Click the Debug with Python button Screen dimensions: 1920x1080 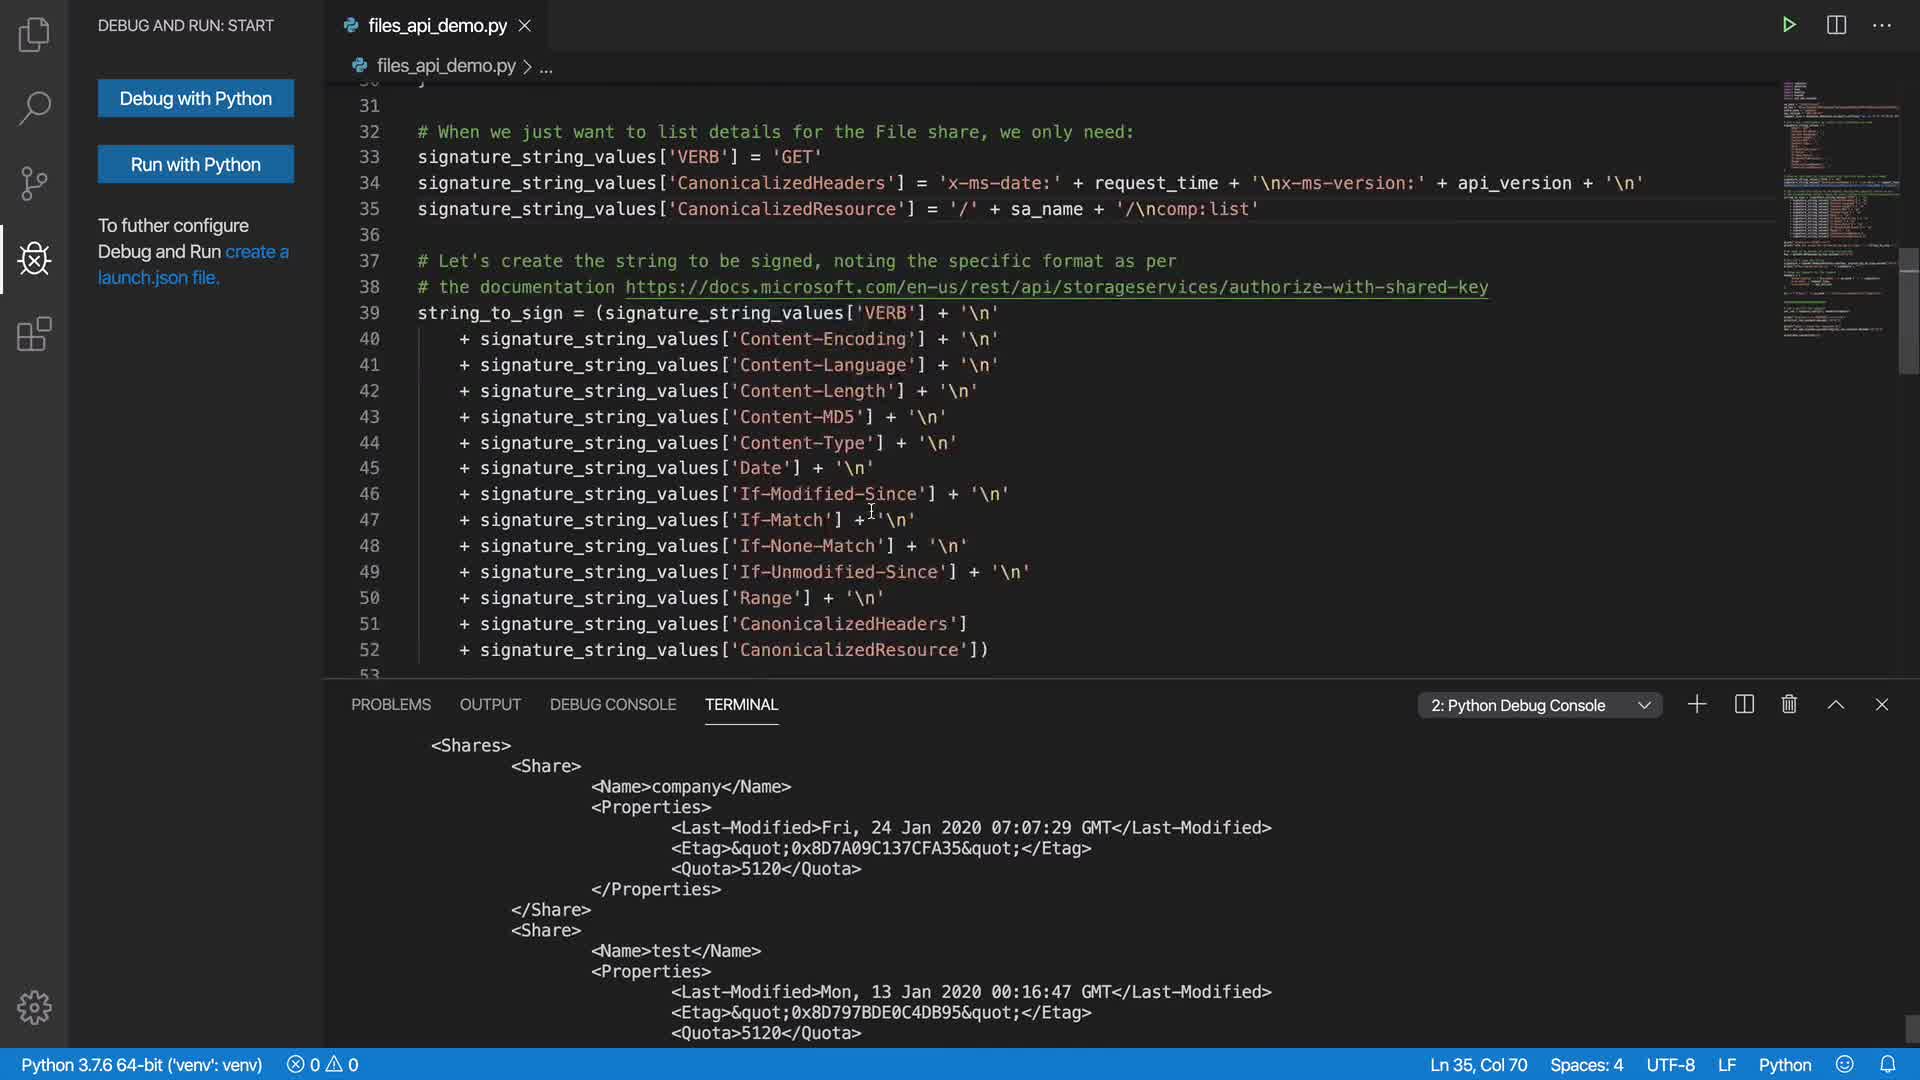[196, 98]
